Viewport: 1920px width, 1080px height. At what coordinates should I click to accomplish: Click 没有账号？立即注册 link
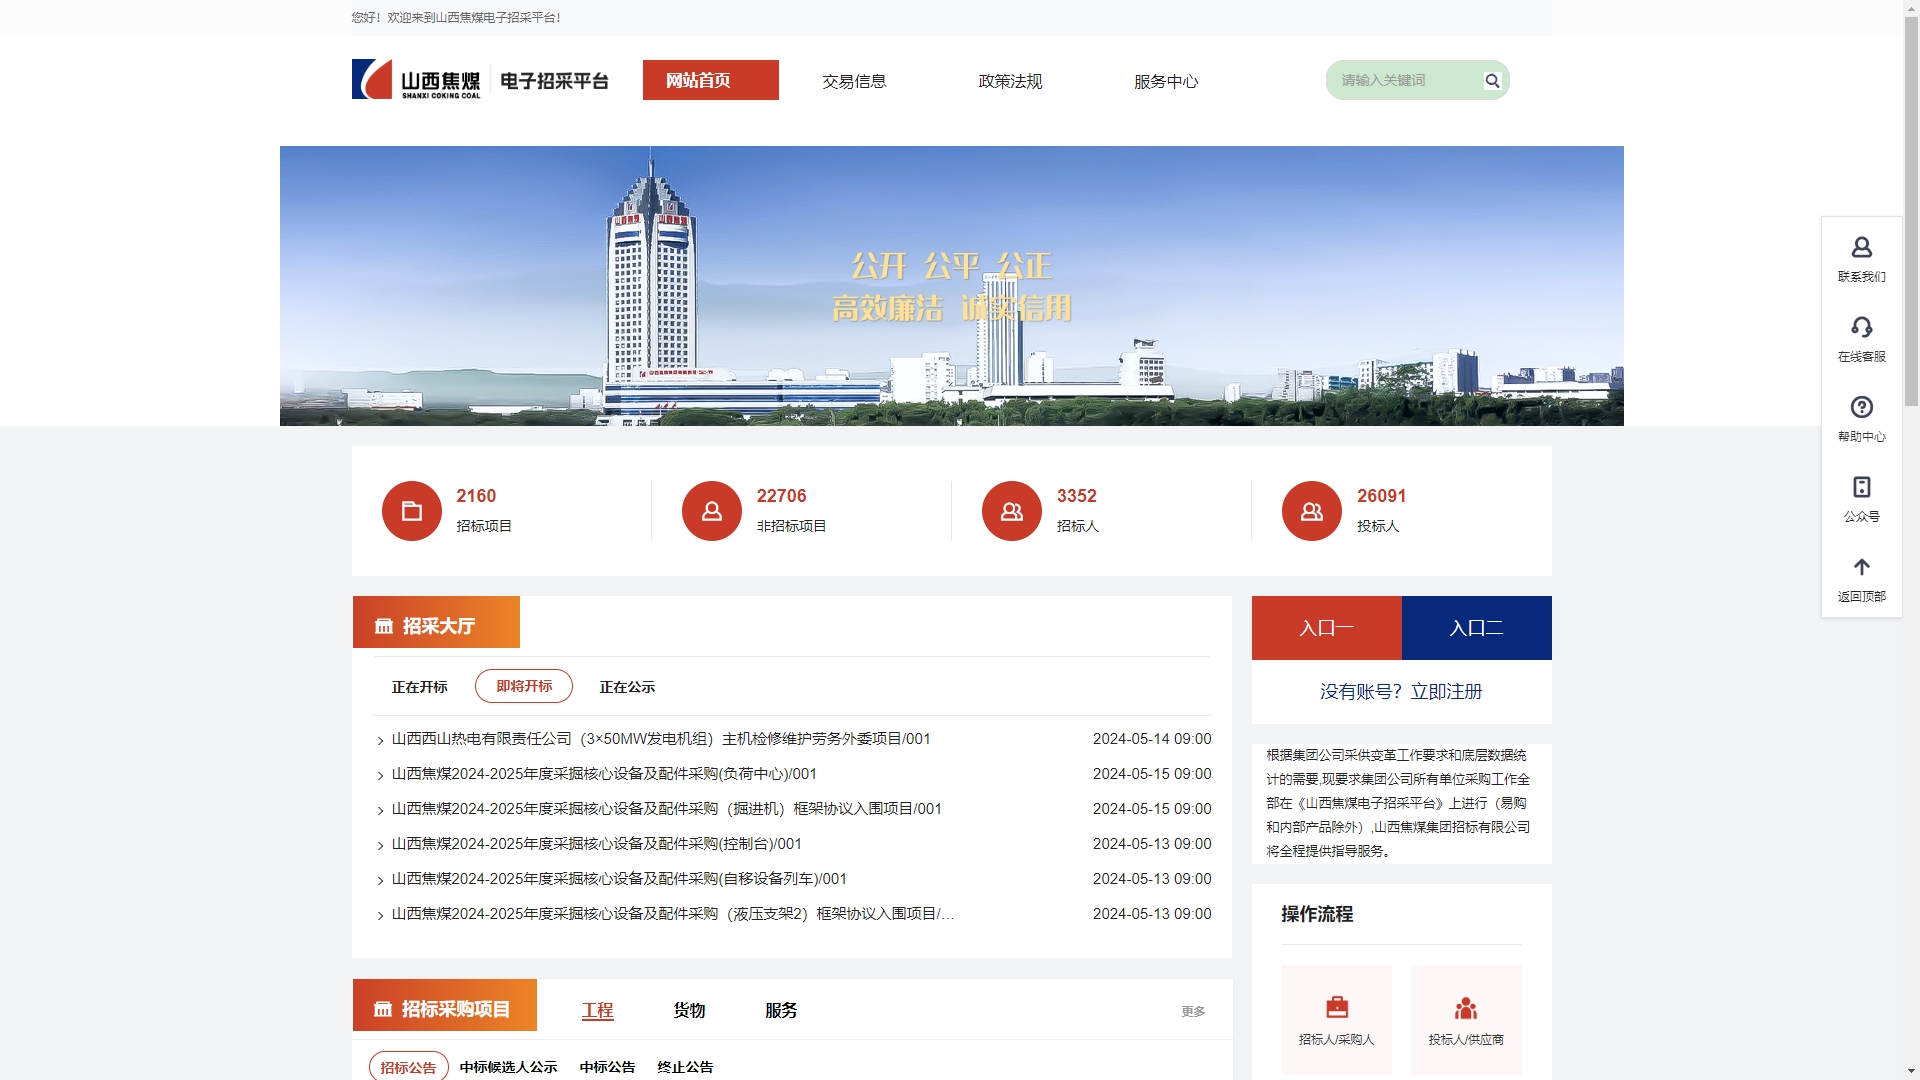[1400, 692]
